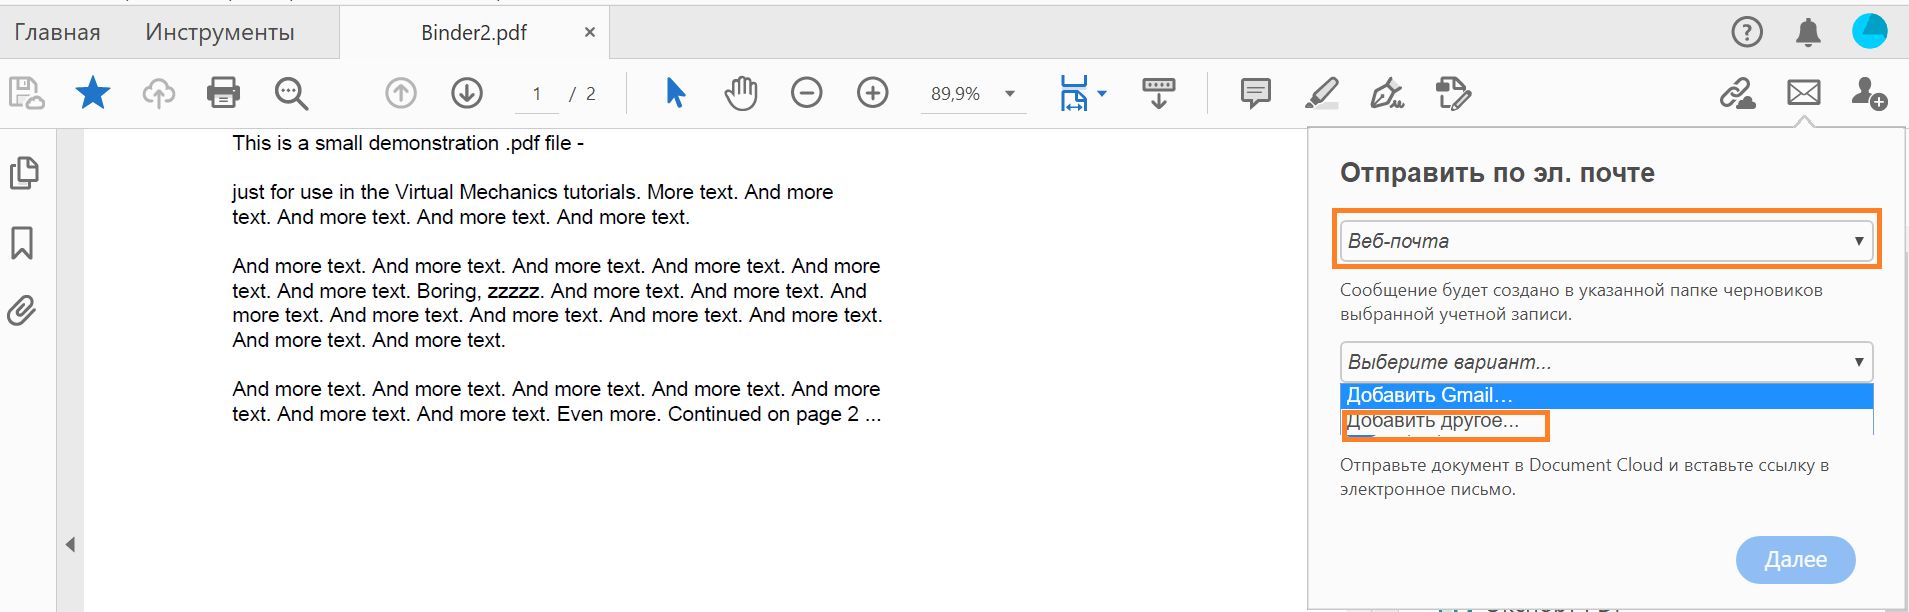This screenshot has width=1909, height=612.
Task: Click the 89,9% zoom value field
Action: (x=955, y=94)
